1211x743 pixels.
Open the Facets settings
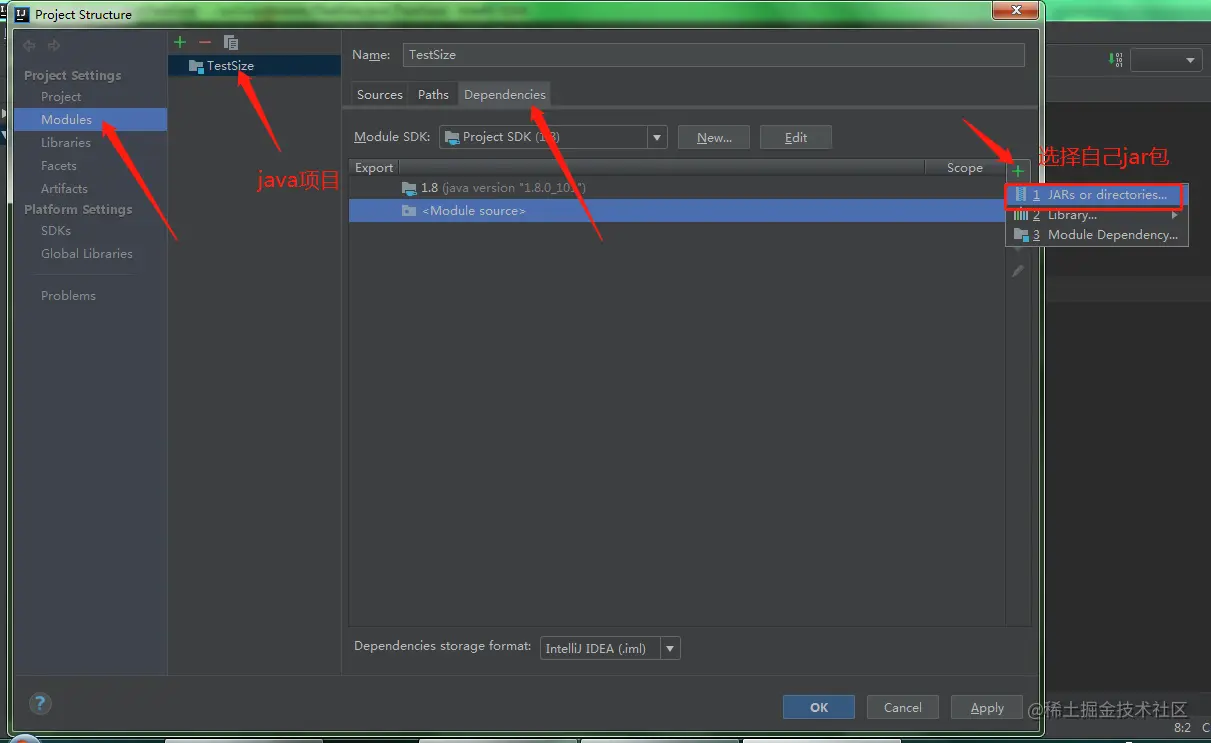tap(59, 166)
